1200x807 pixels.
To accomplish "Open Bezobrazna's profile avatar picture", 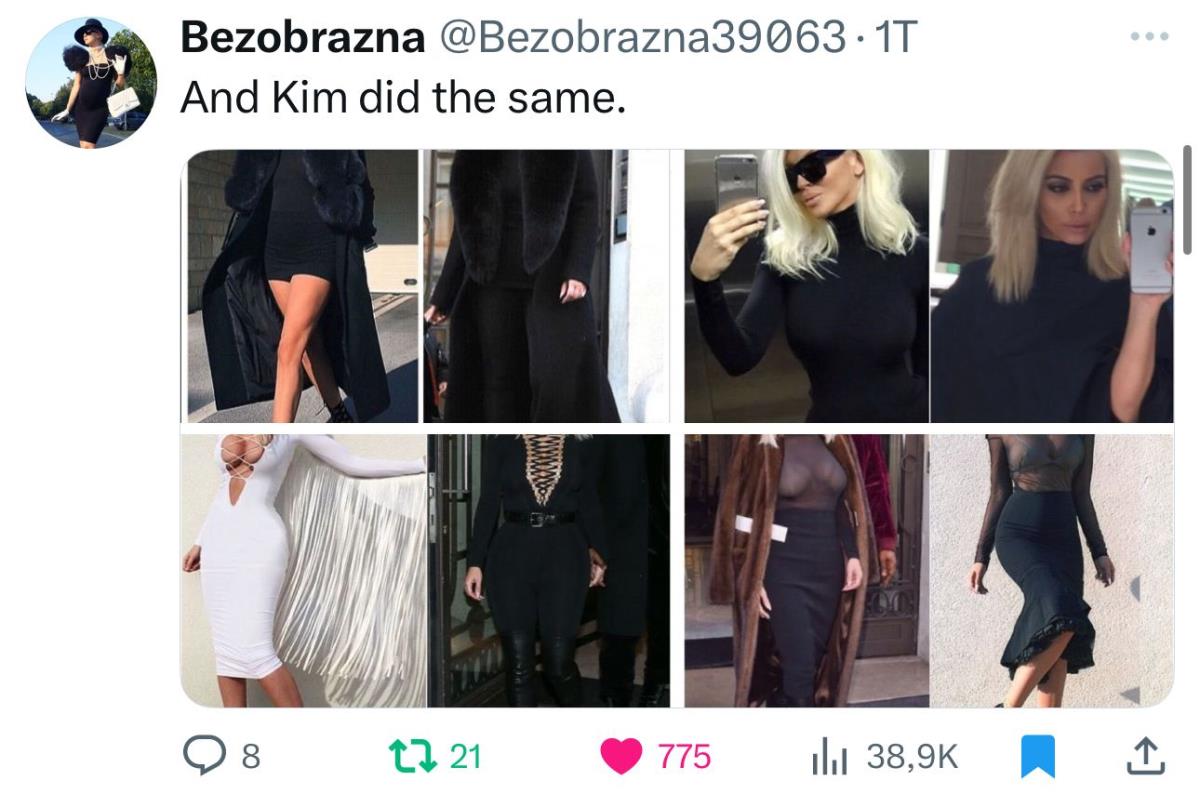I will click(x=91, y=83).
